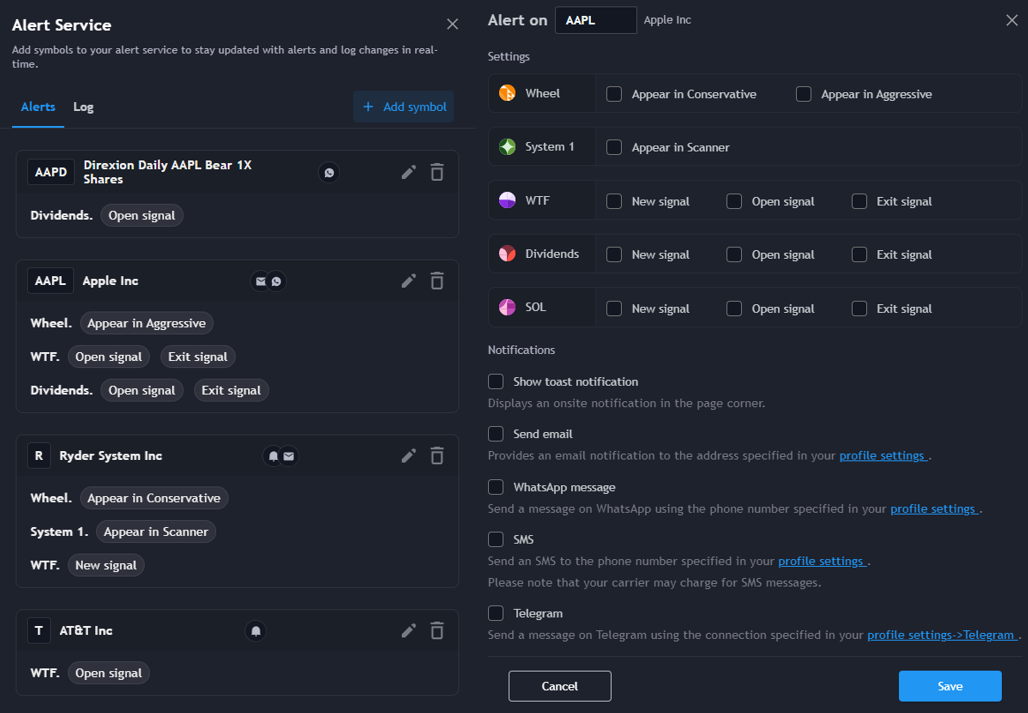1028x713 pixels.
Task: Edit the Apple Inc alert
Action: point(408,281)
